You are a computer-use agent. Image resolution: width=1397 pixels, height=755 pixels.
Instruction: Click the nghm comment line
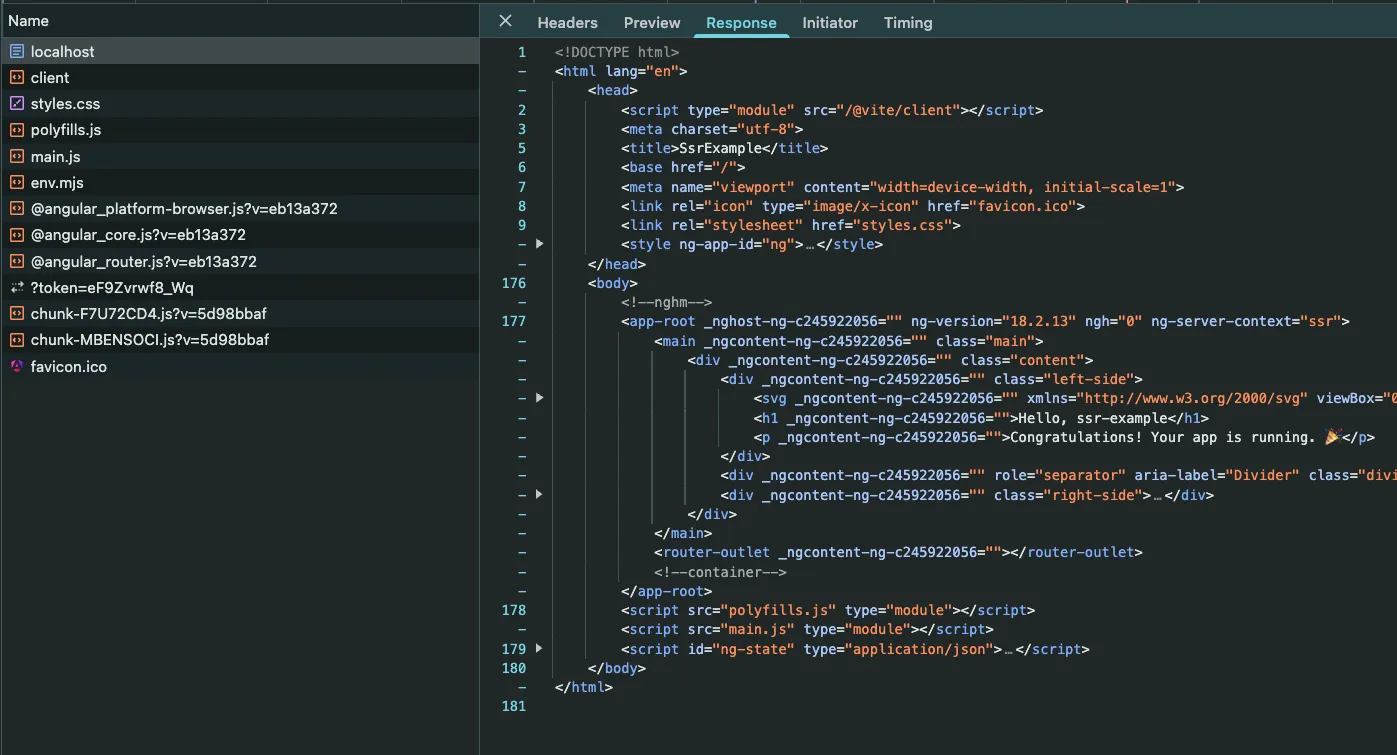[666, 302]
